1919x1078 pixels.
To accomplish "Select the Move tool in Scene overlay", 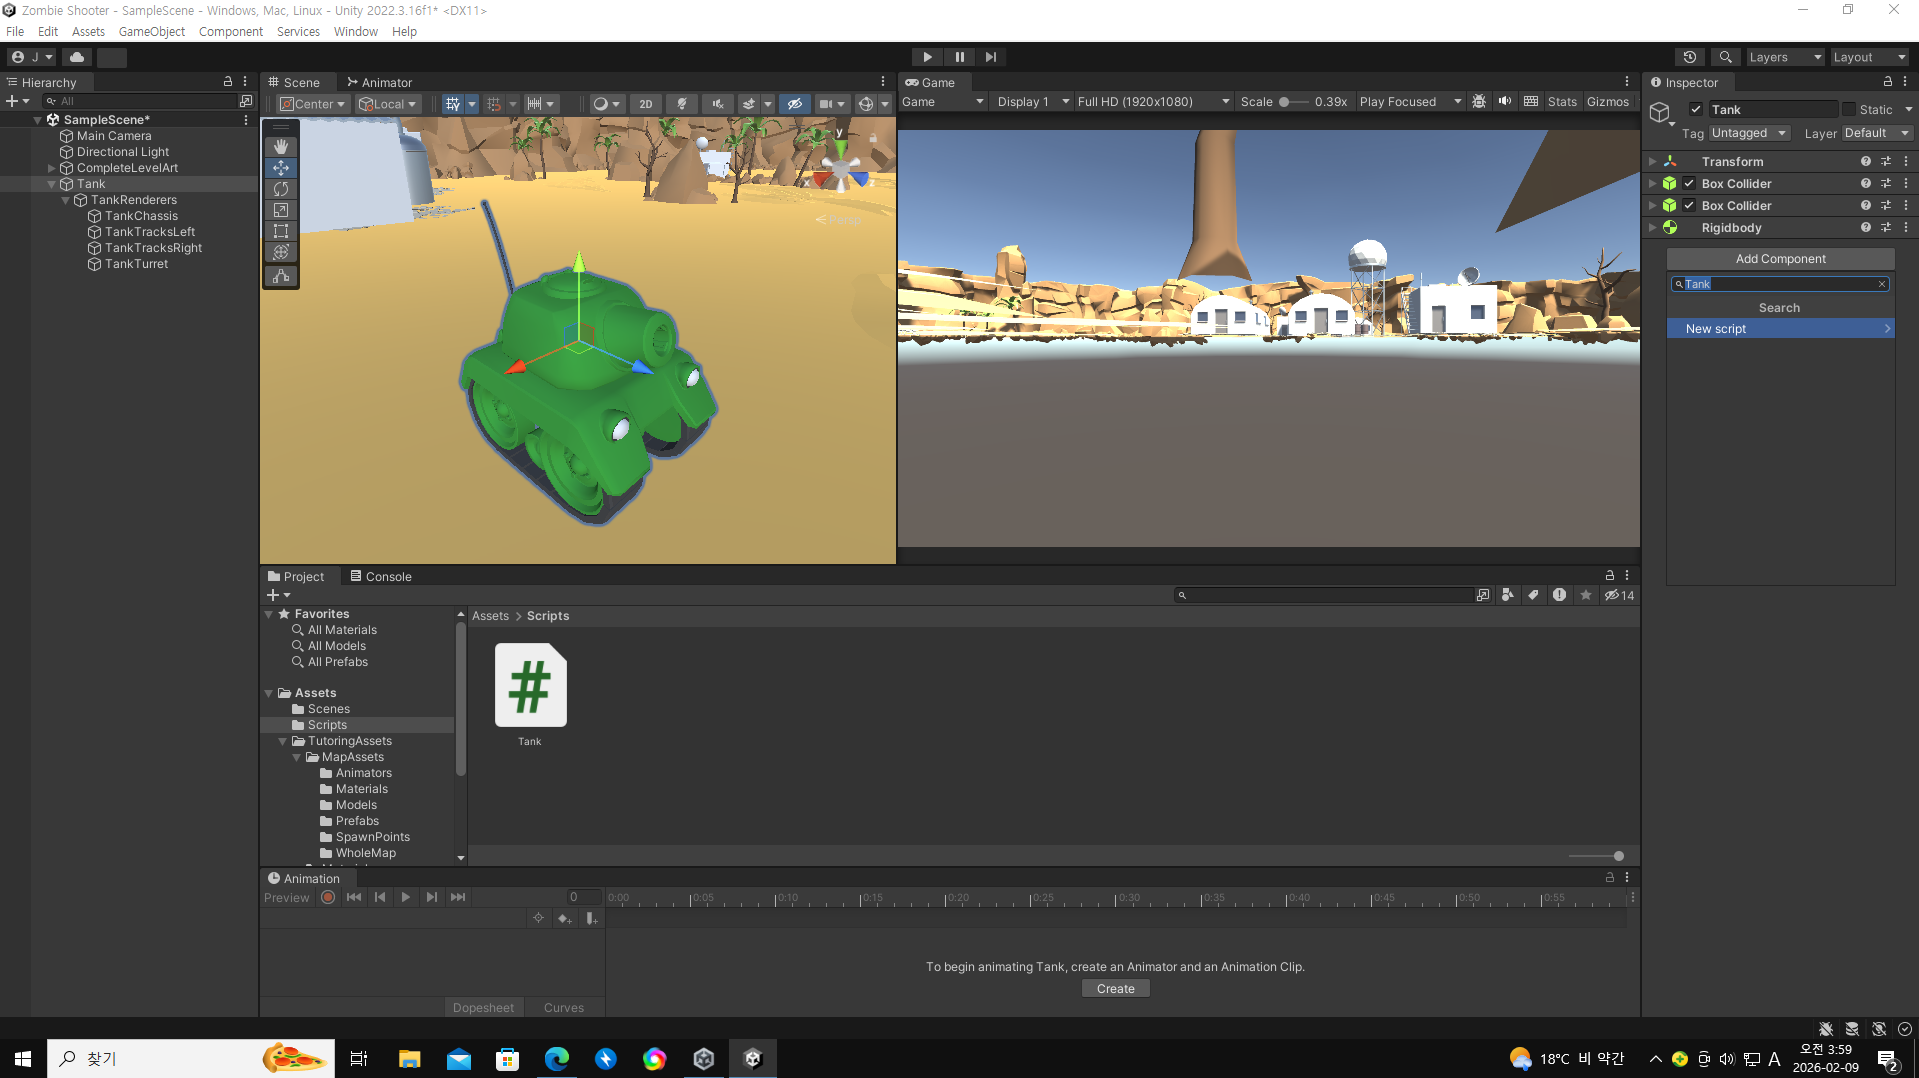I will (x=281, y=168).
